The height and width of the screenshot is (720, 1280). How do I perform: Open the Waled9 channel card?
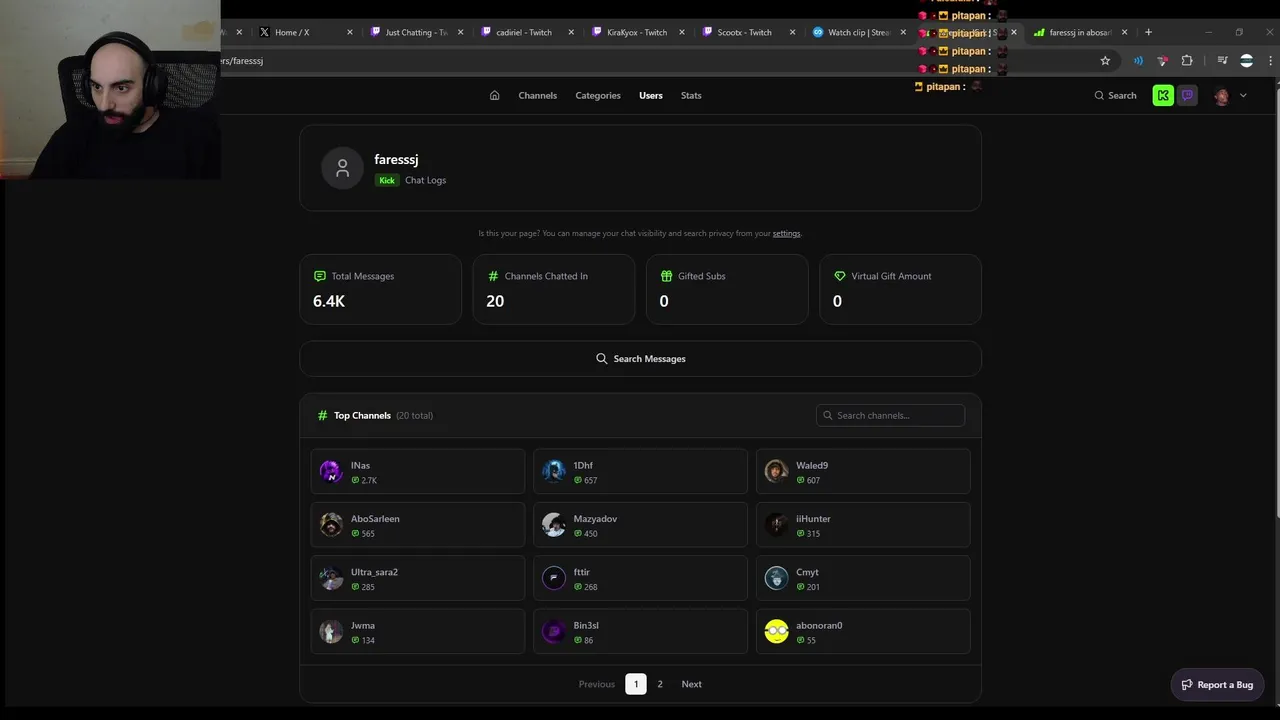point(863,472)
